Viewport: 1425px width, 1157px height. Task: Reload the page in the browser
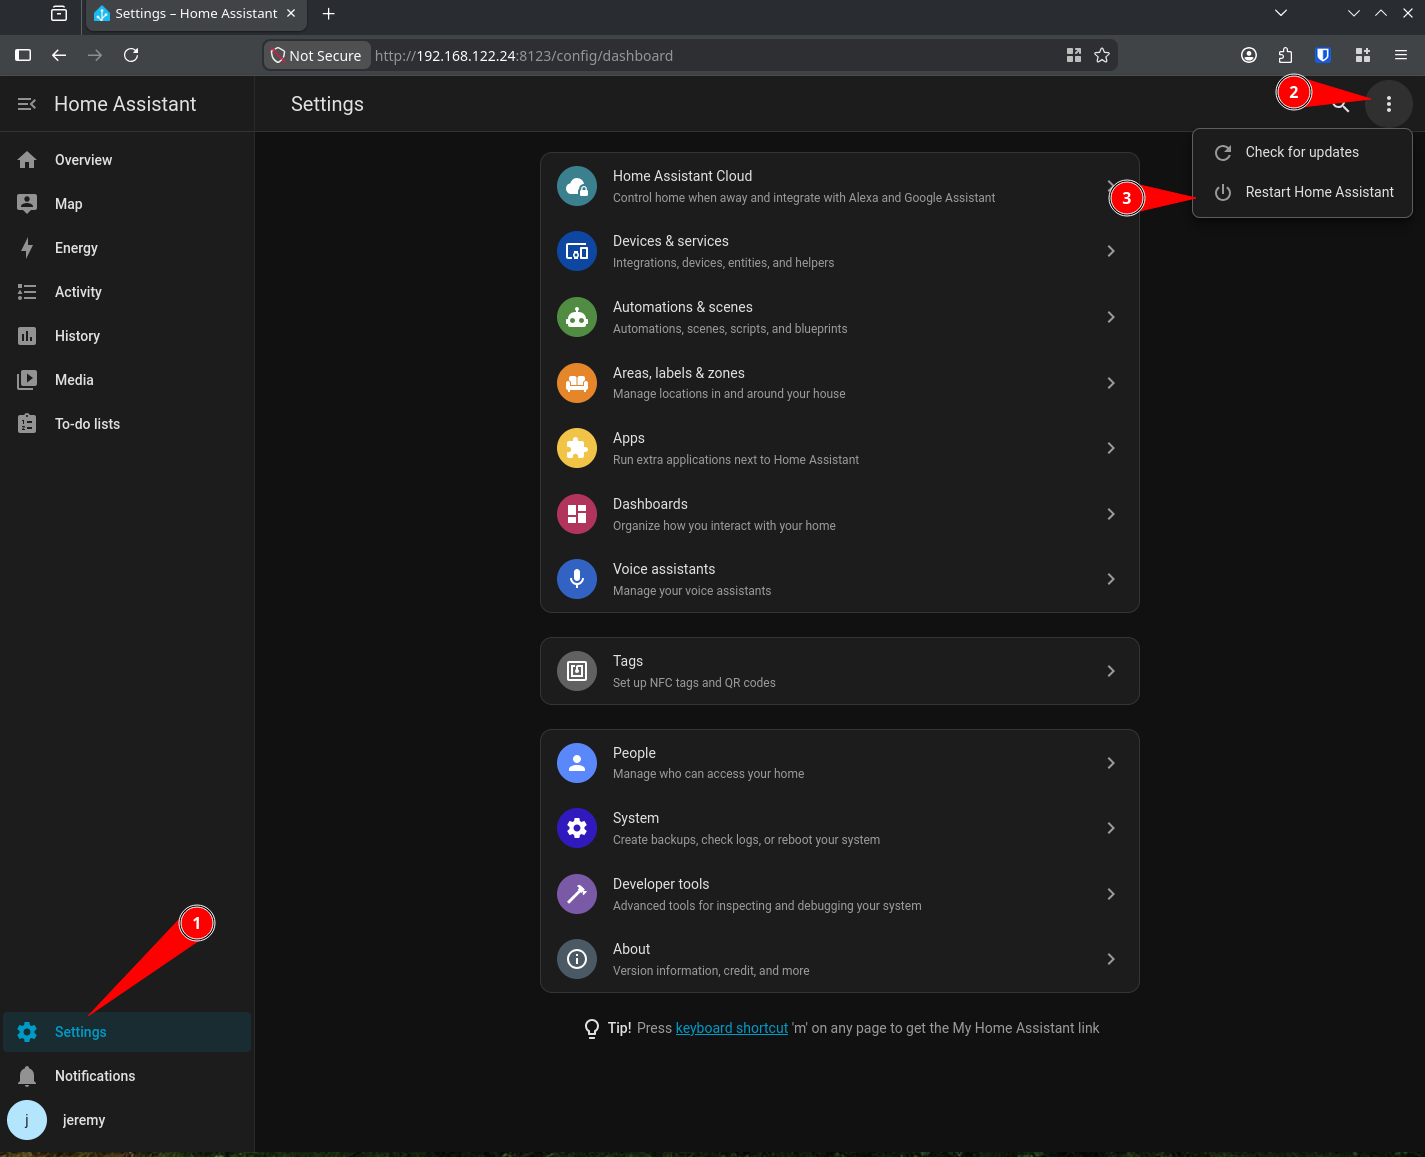[131, 55]
